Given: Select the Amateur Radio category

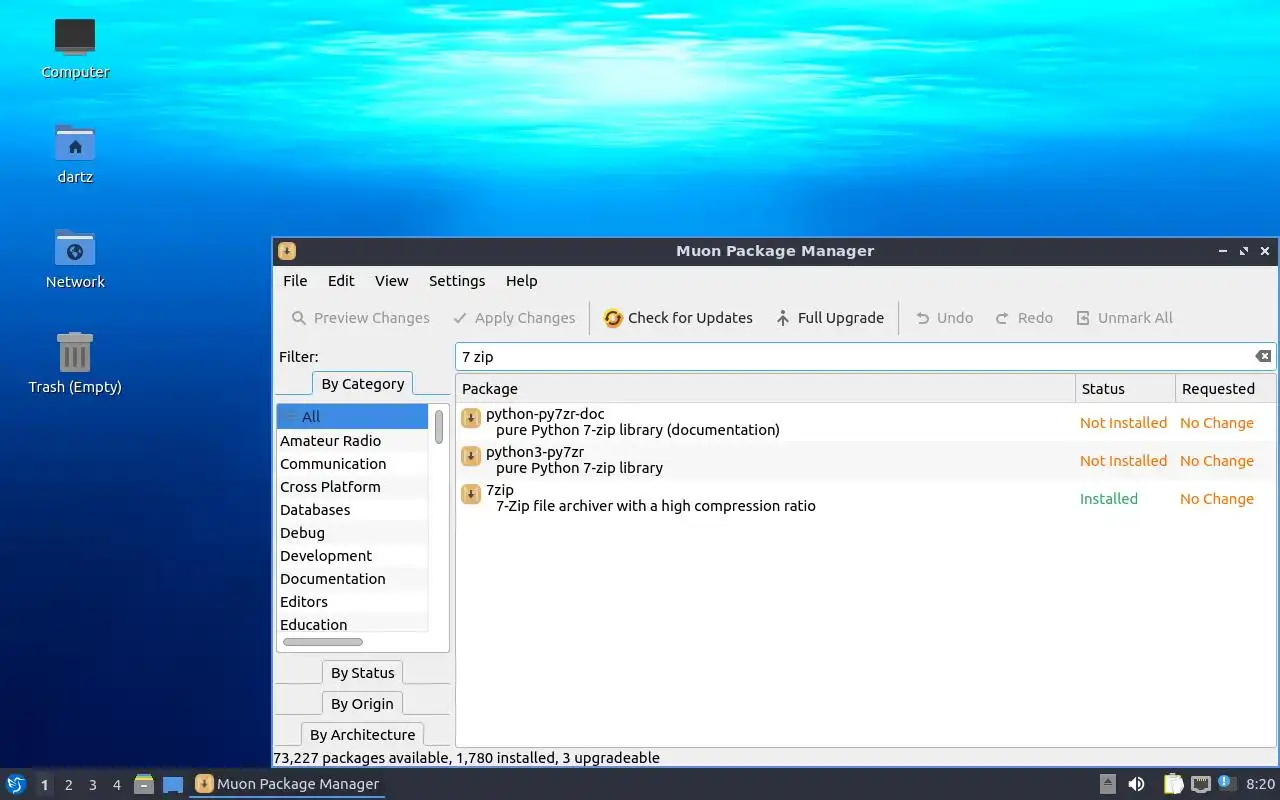Looking at the screenshot, I should (x=352, y=441).
